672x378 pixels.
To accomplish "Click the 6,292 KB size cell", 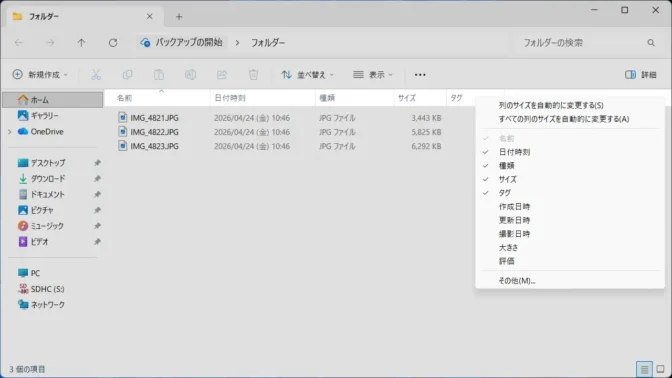I will pyautogui.click(x=426, y=146).
